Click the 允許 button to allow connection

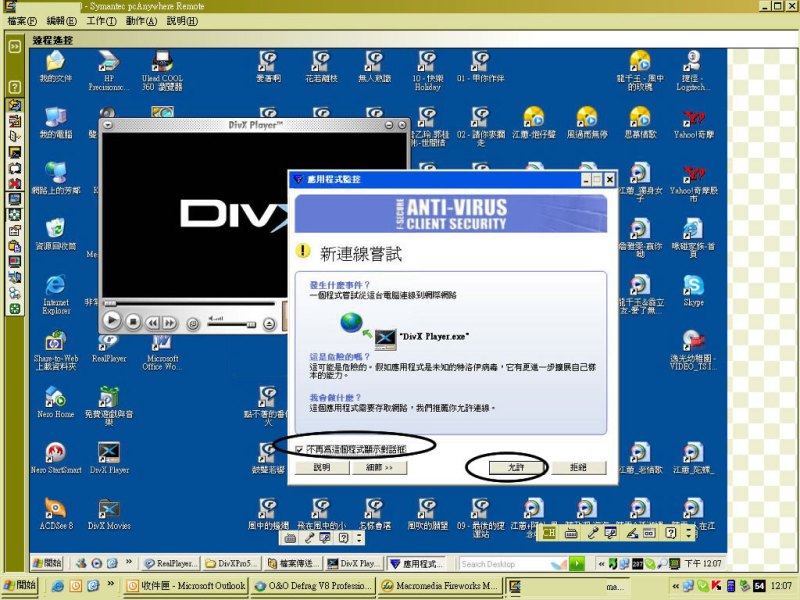tap(516, 467)
